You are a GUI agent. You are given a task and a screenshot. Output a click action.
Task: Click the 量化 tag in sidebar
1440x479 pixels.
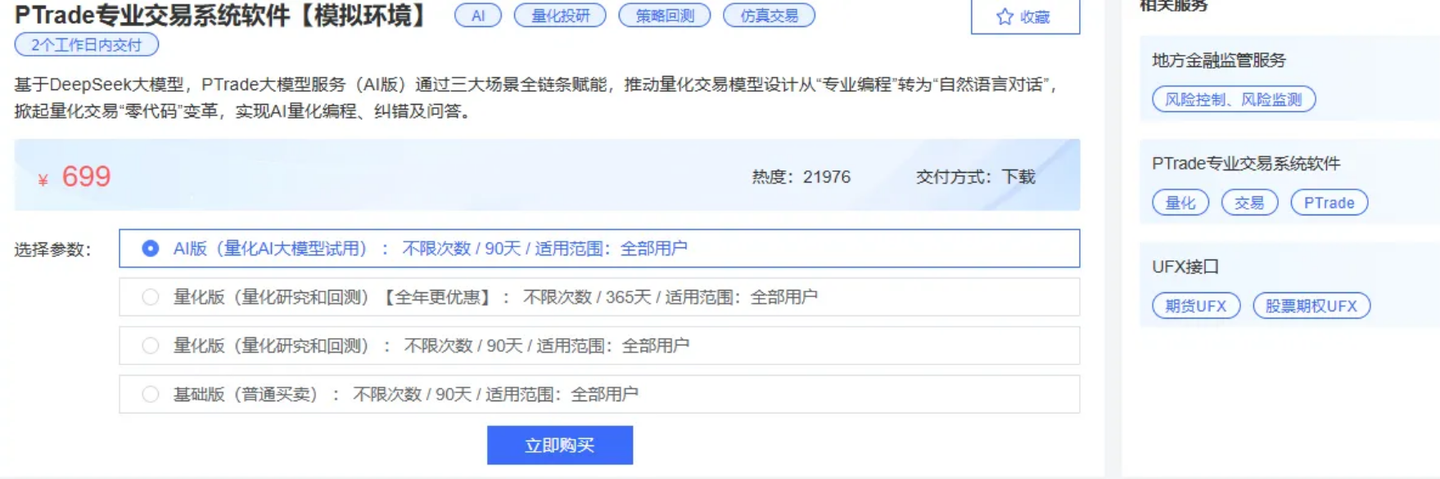point(1180,203)
